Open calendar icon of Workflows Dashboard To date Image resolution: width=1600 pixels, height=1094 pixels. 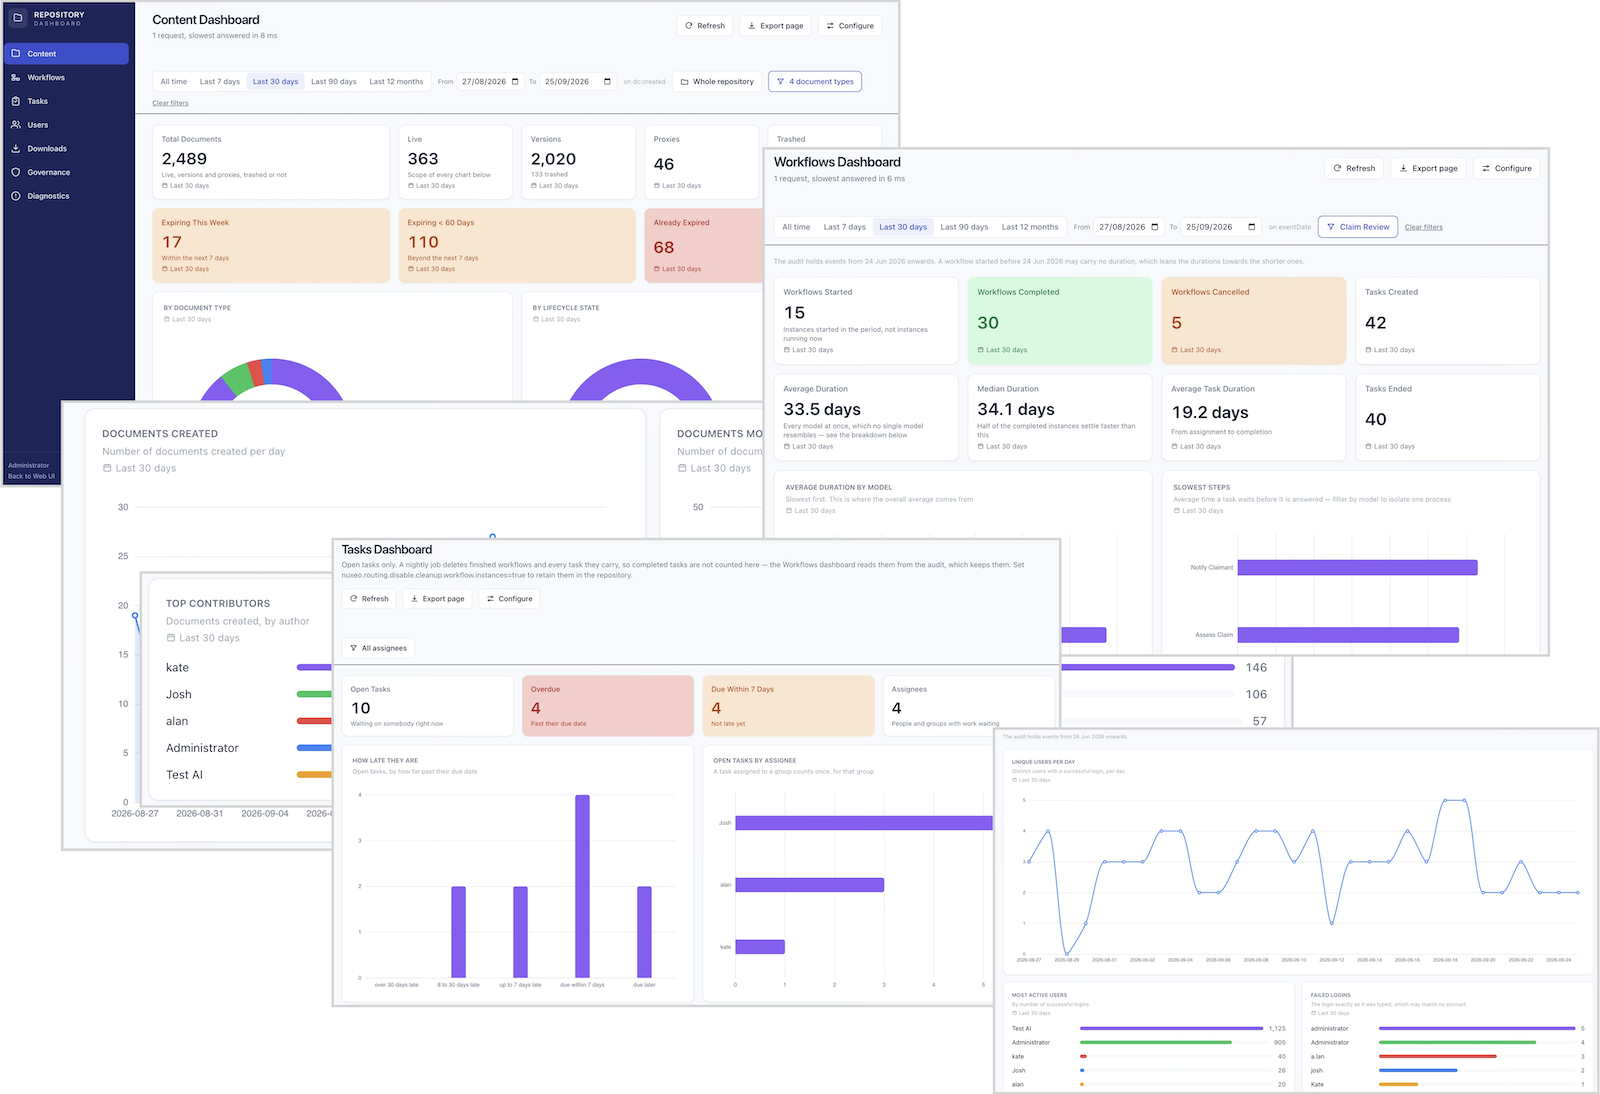point(1252,227)
